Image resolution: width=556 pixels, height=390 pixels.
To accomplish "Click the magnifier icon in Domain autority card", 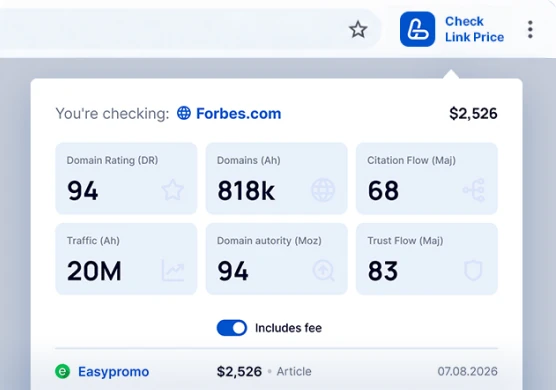I will pos(323,271).
